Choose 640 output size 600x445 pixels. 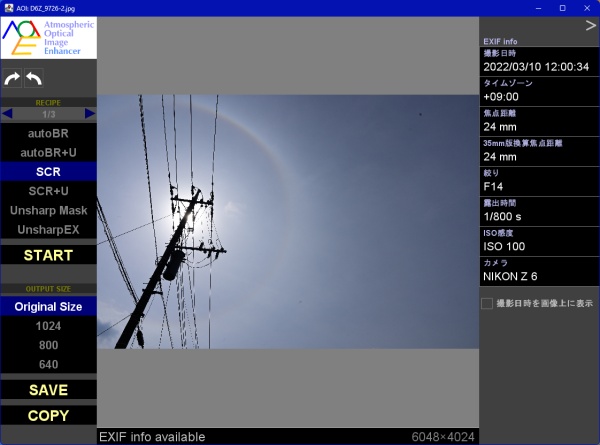pos(48,364)
